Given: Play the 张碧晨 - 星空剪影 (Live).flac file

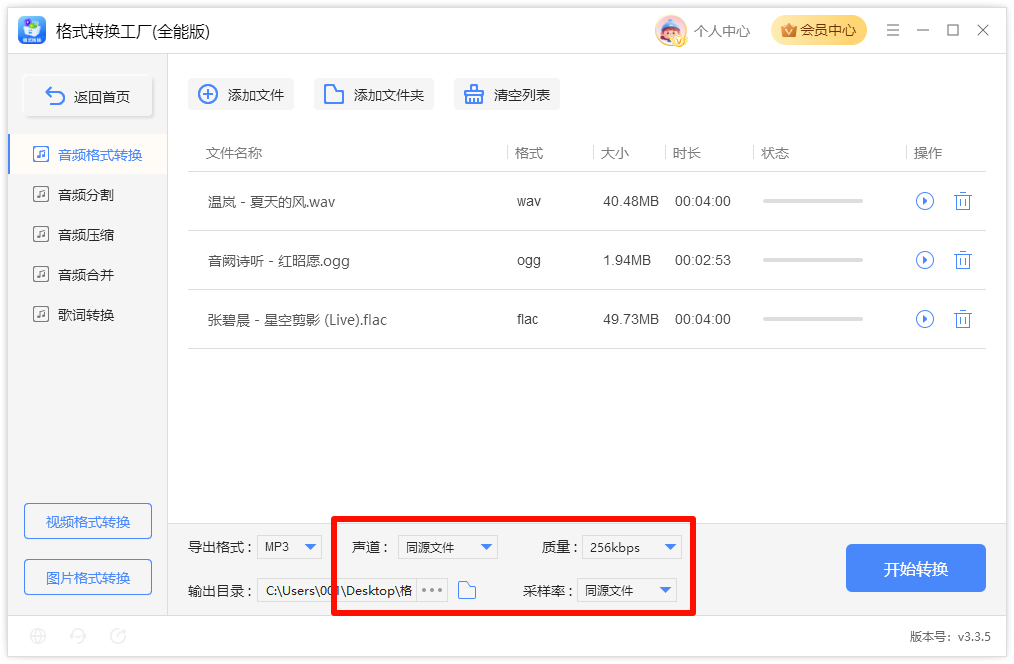Looking at the screenshot, I should 924,319.
